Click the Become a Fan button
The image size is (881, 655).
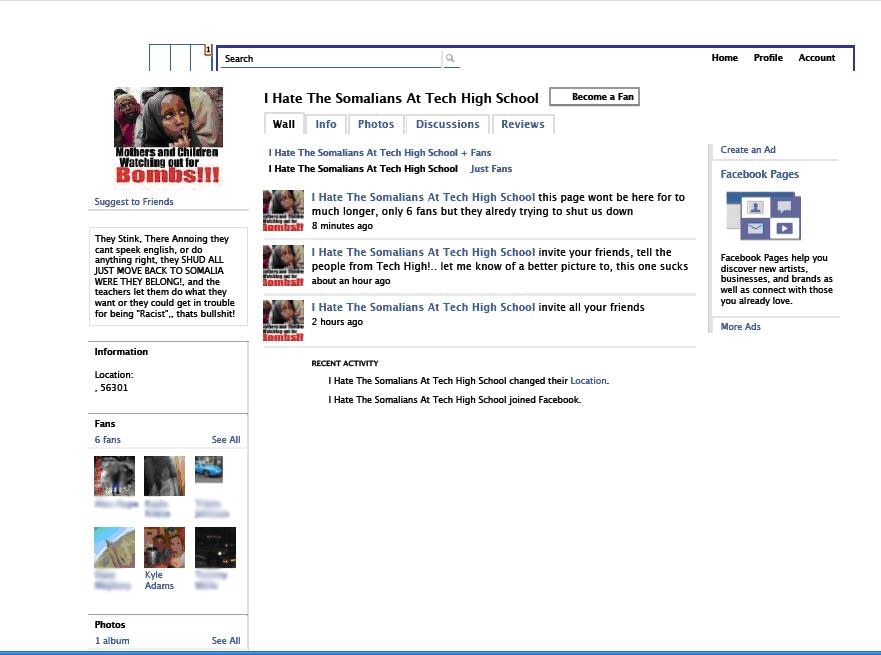(594, 97)
